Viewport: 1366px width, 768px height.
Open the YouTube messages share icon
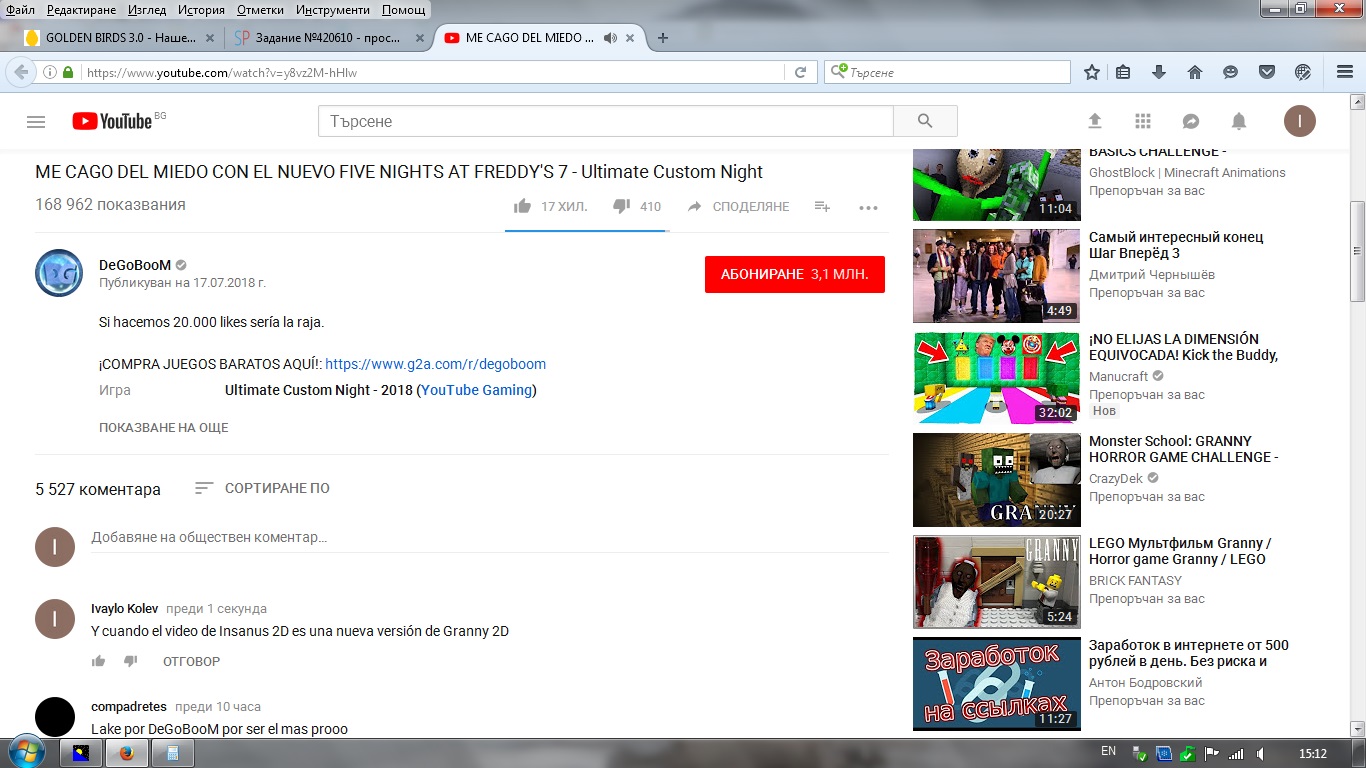[x=1191, y=121]
